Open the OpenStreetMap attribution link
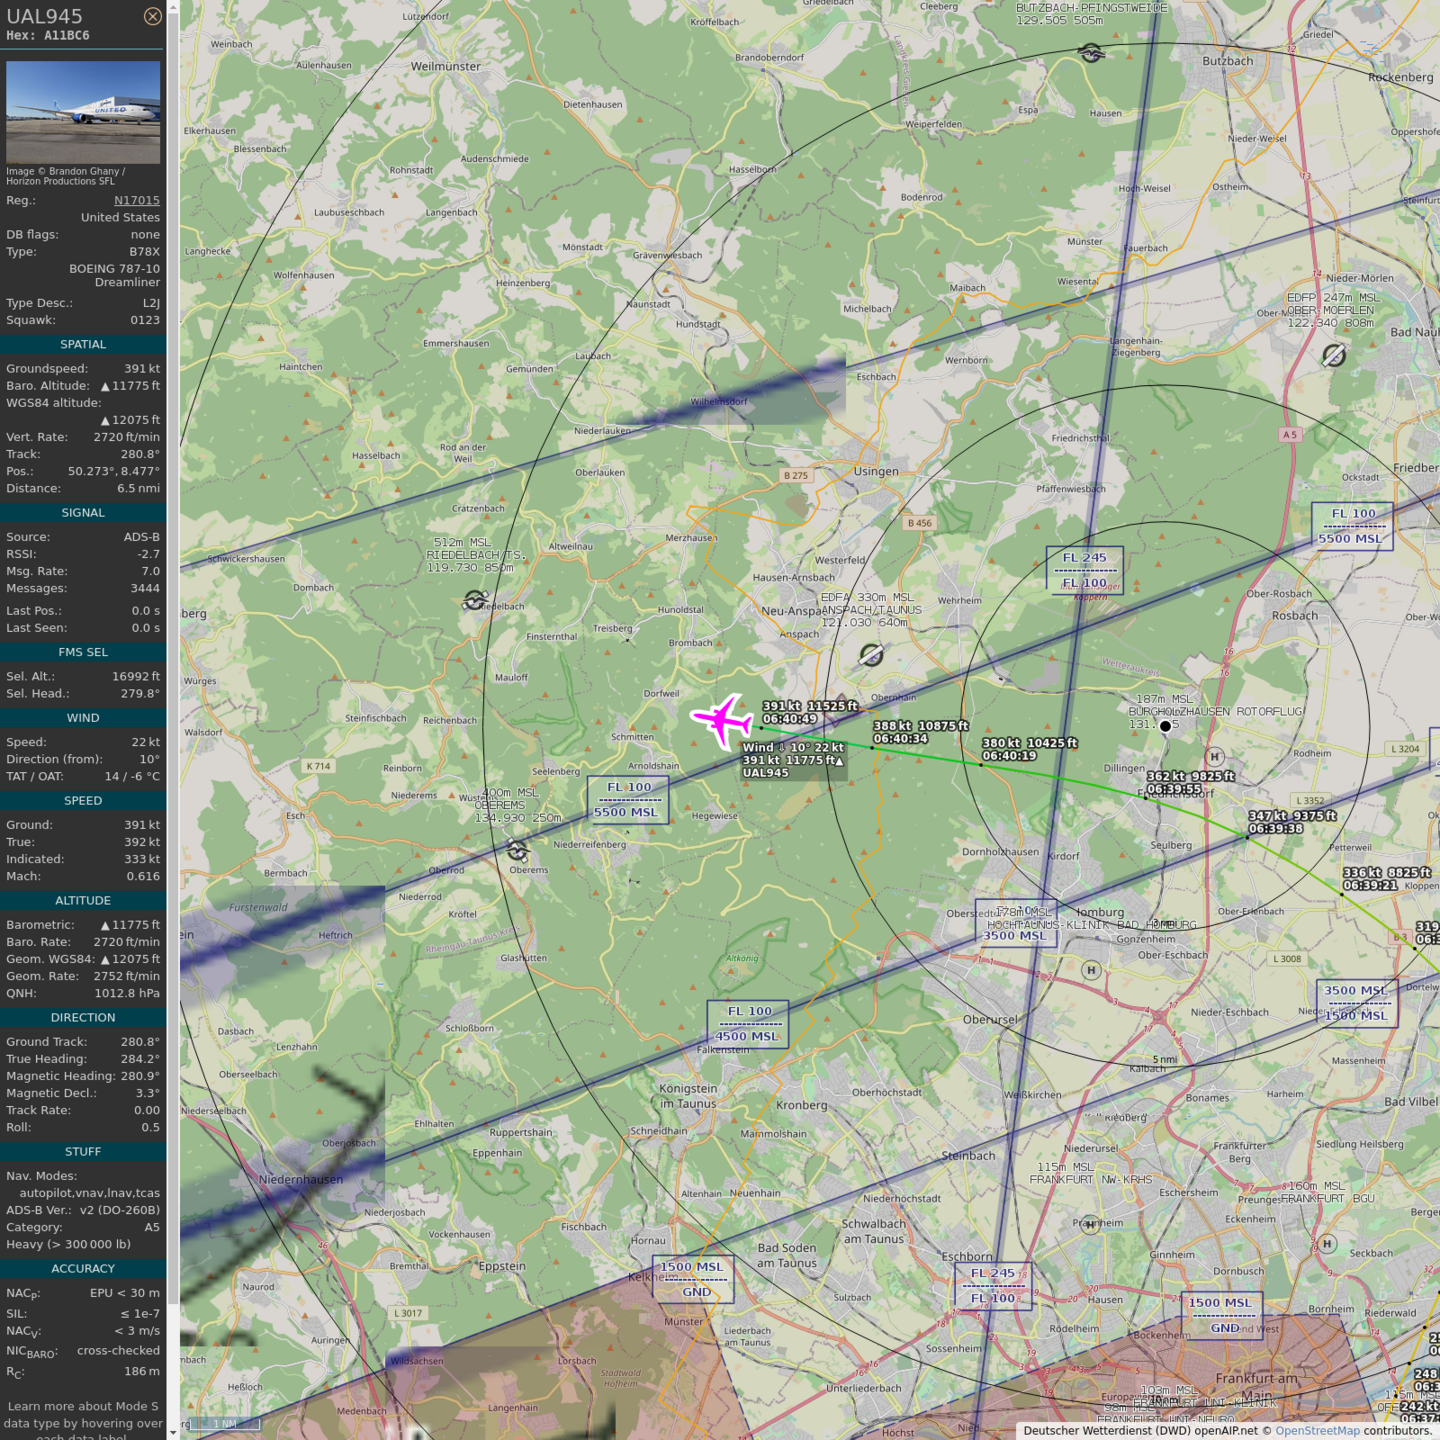This screenshot has width=1440, height=1440. click(x=1317, y=1431)
